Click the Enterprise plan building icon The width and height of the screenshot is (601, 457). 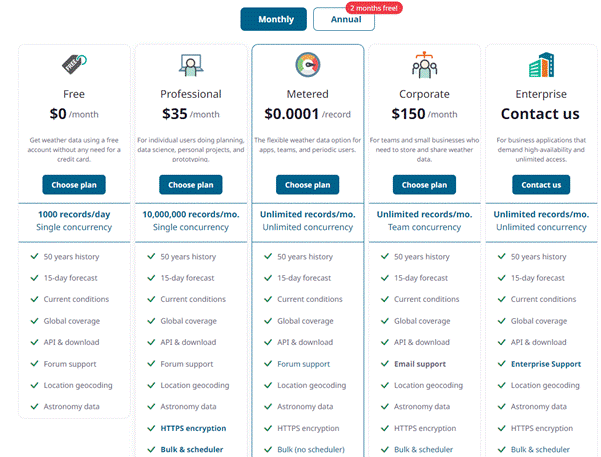tap(541, 65)
